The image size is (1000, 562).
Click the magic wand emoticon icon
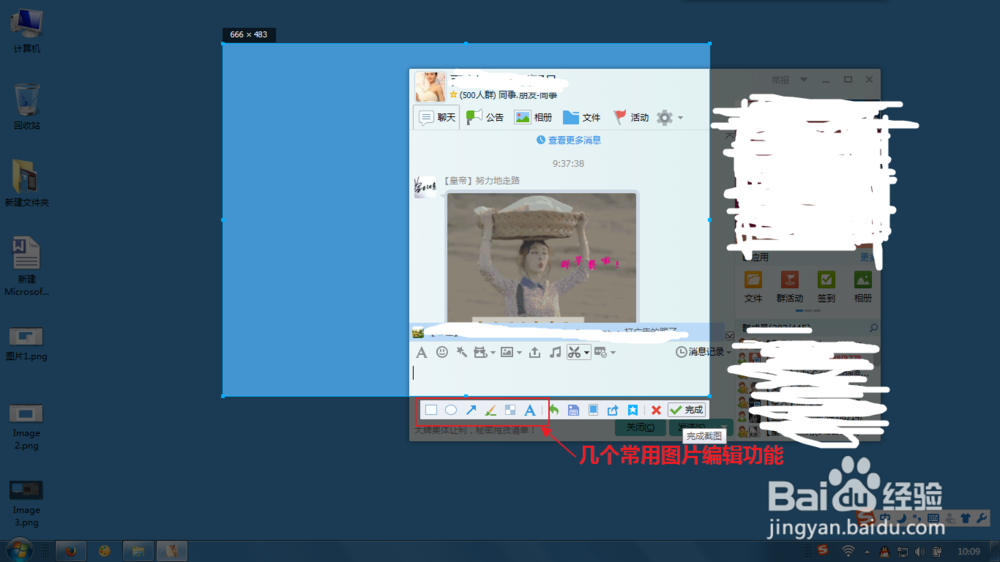click(x=461, y=352)
